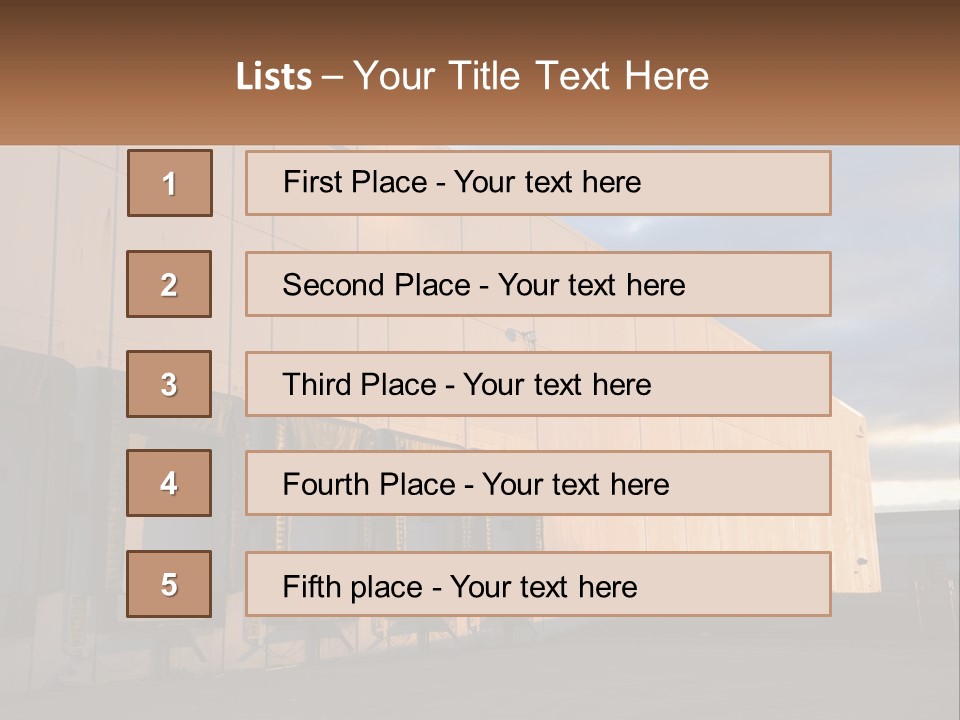Select the bold word Lists in title
Image resolution: width=960 pixels, height=720 pixels.
(274, 77)
